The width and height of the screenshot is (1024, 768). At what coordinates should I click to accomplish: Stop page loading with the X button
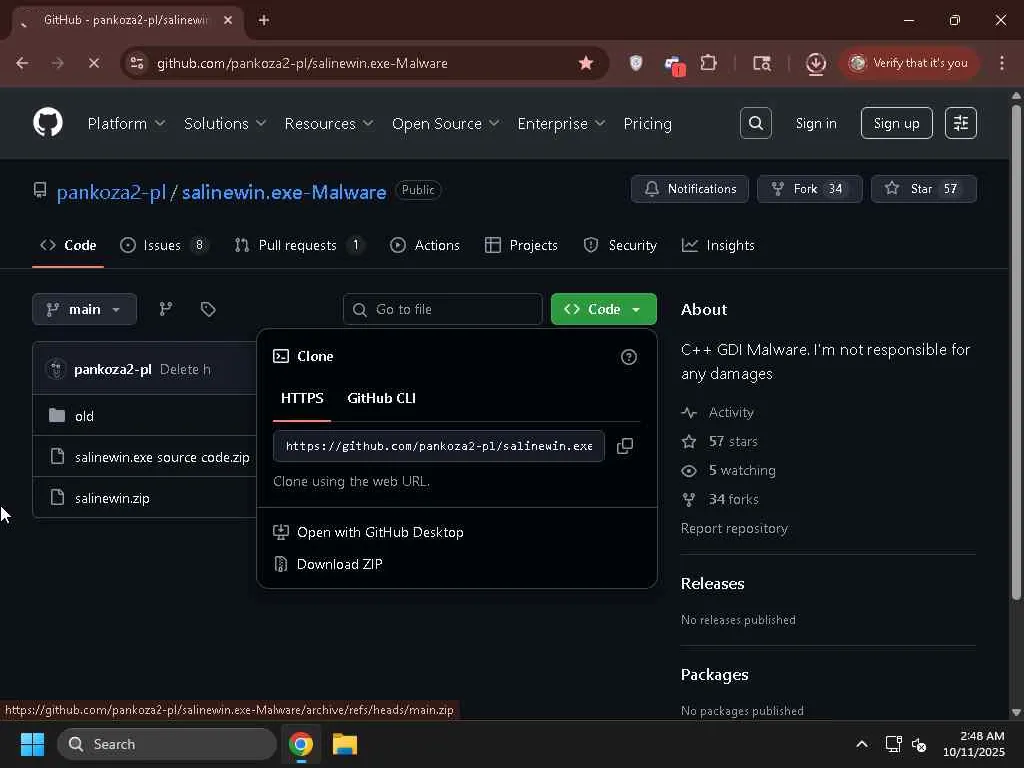click(x=93, y=63)
